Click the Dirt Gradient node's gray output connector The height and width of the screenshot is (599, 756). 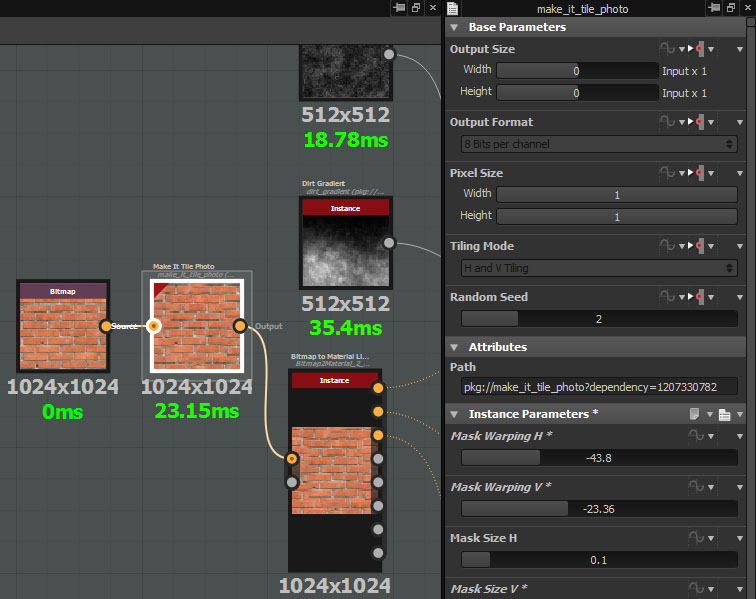click(389, 243)
